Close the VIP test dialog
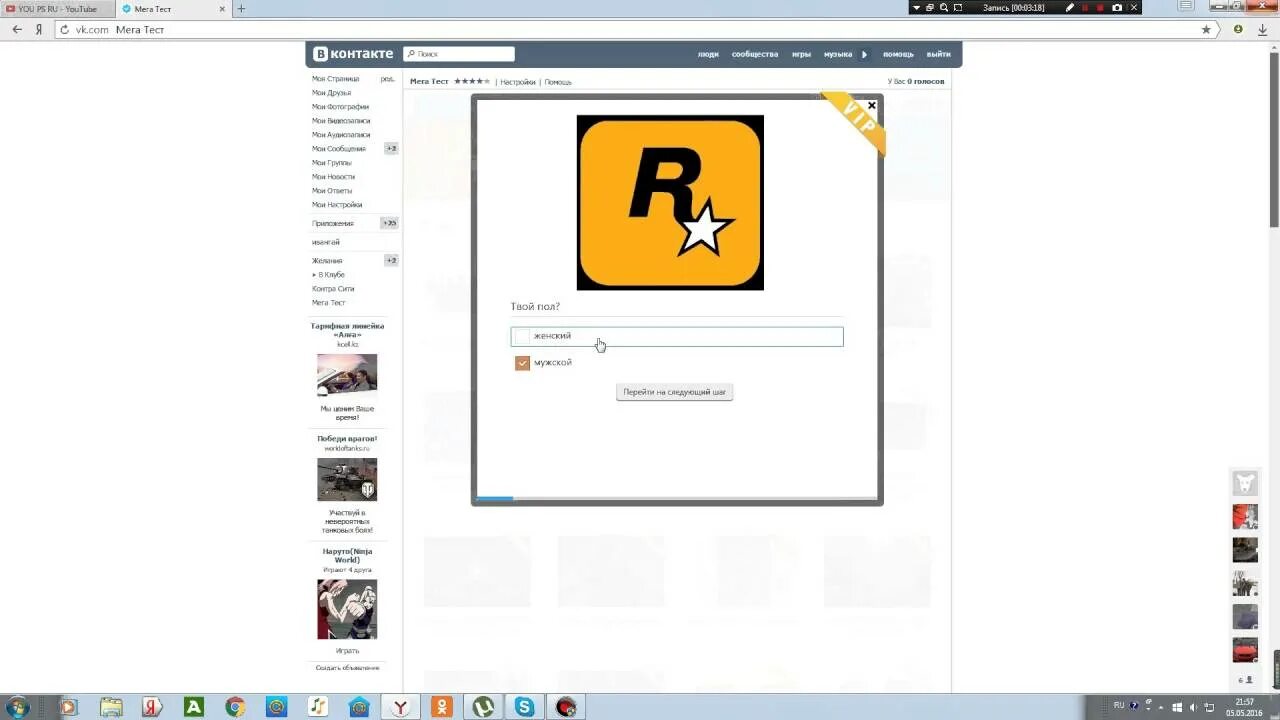Image resolution: width=1280 pixels, height=720 pixels. [871, 105]
